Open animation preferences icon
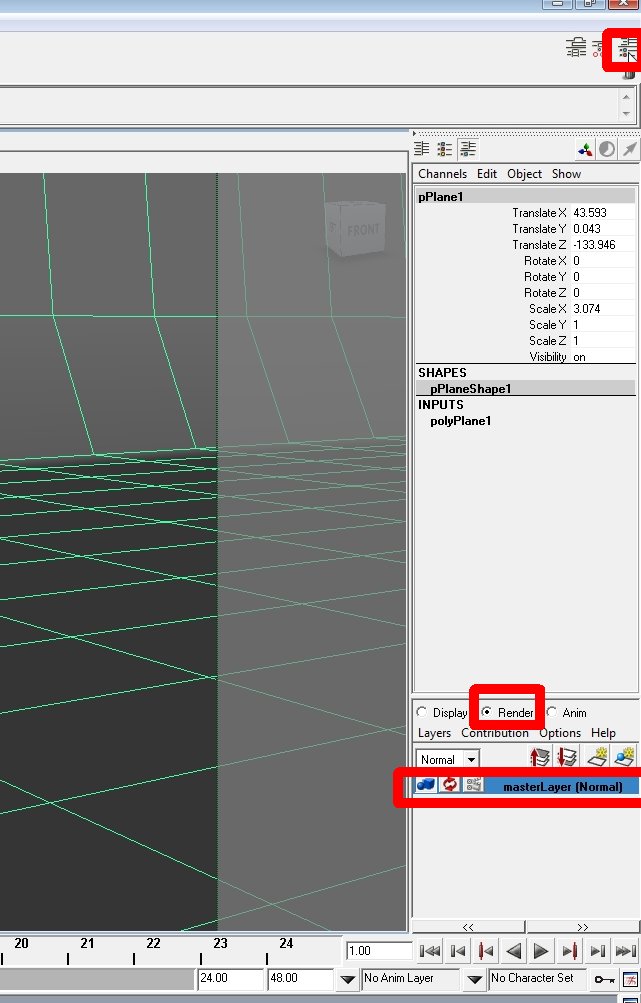 [x=630, y=979]
